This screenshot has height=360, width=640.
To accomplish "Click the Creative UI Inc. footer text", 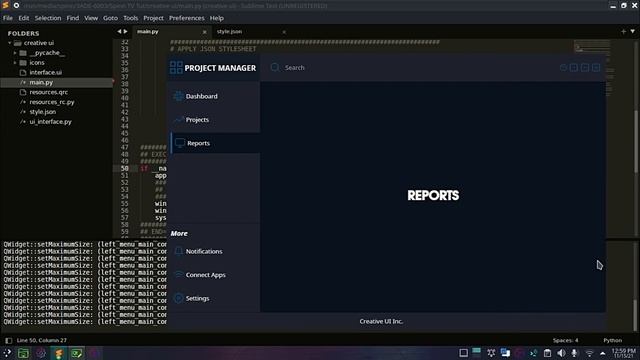I will click(x=381, y=322).
